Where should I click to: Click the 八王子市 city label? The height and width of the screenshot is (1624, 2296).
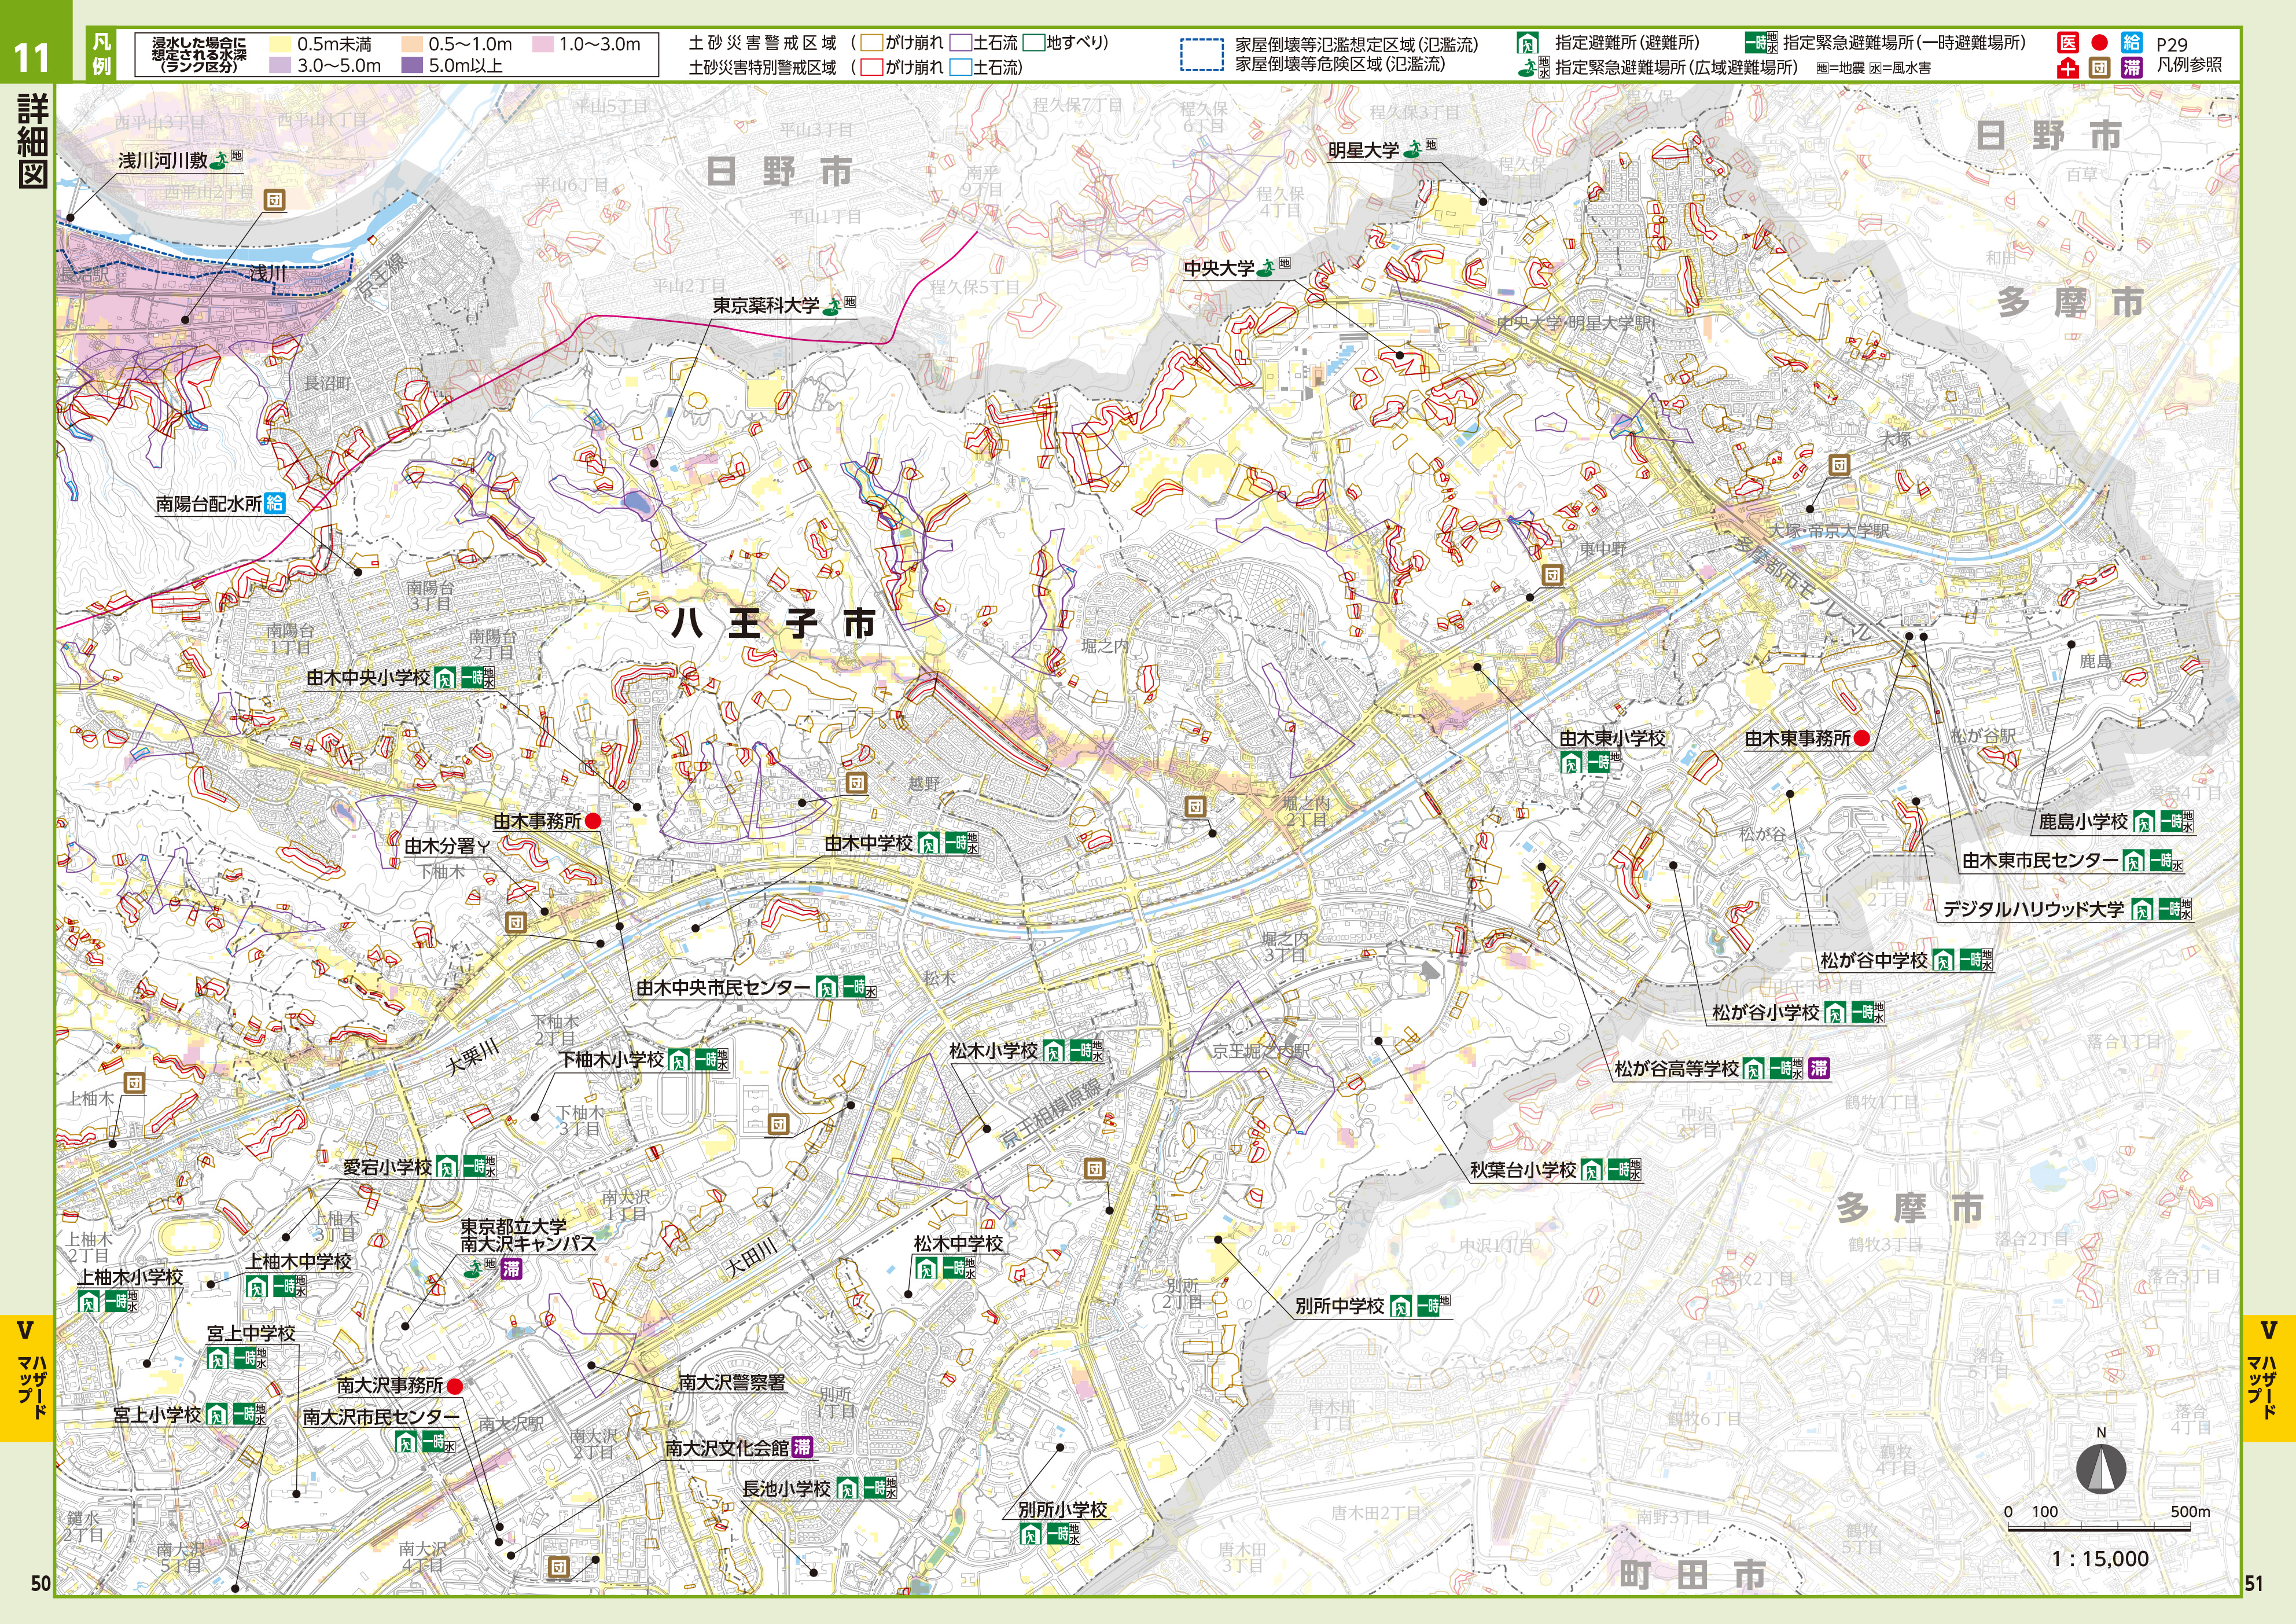(774, 624)
